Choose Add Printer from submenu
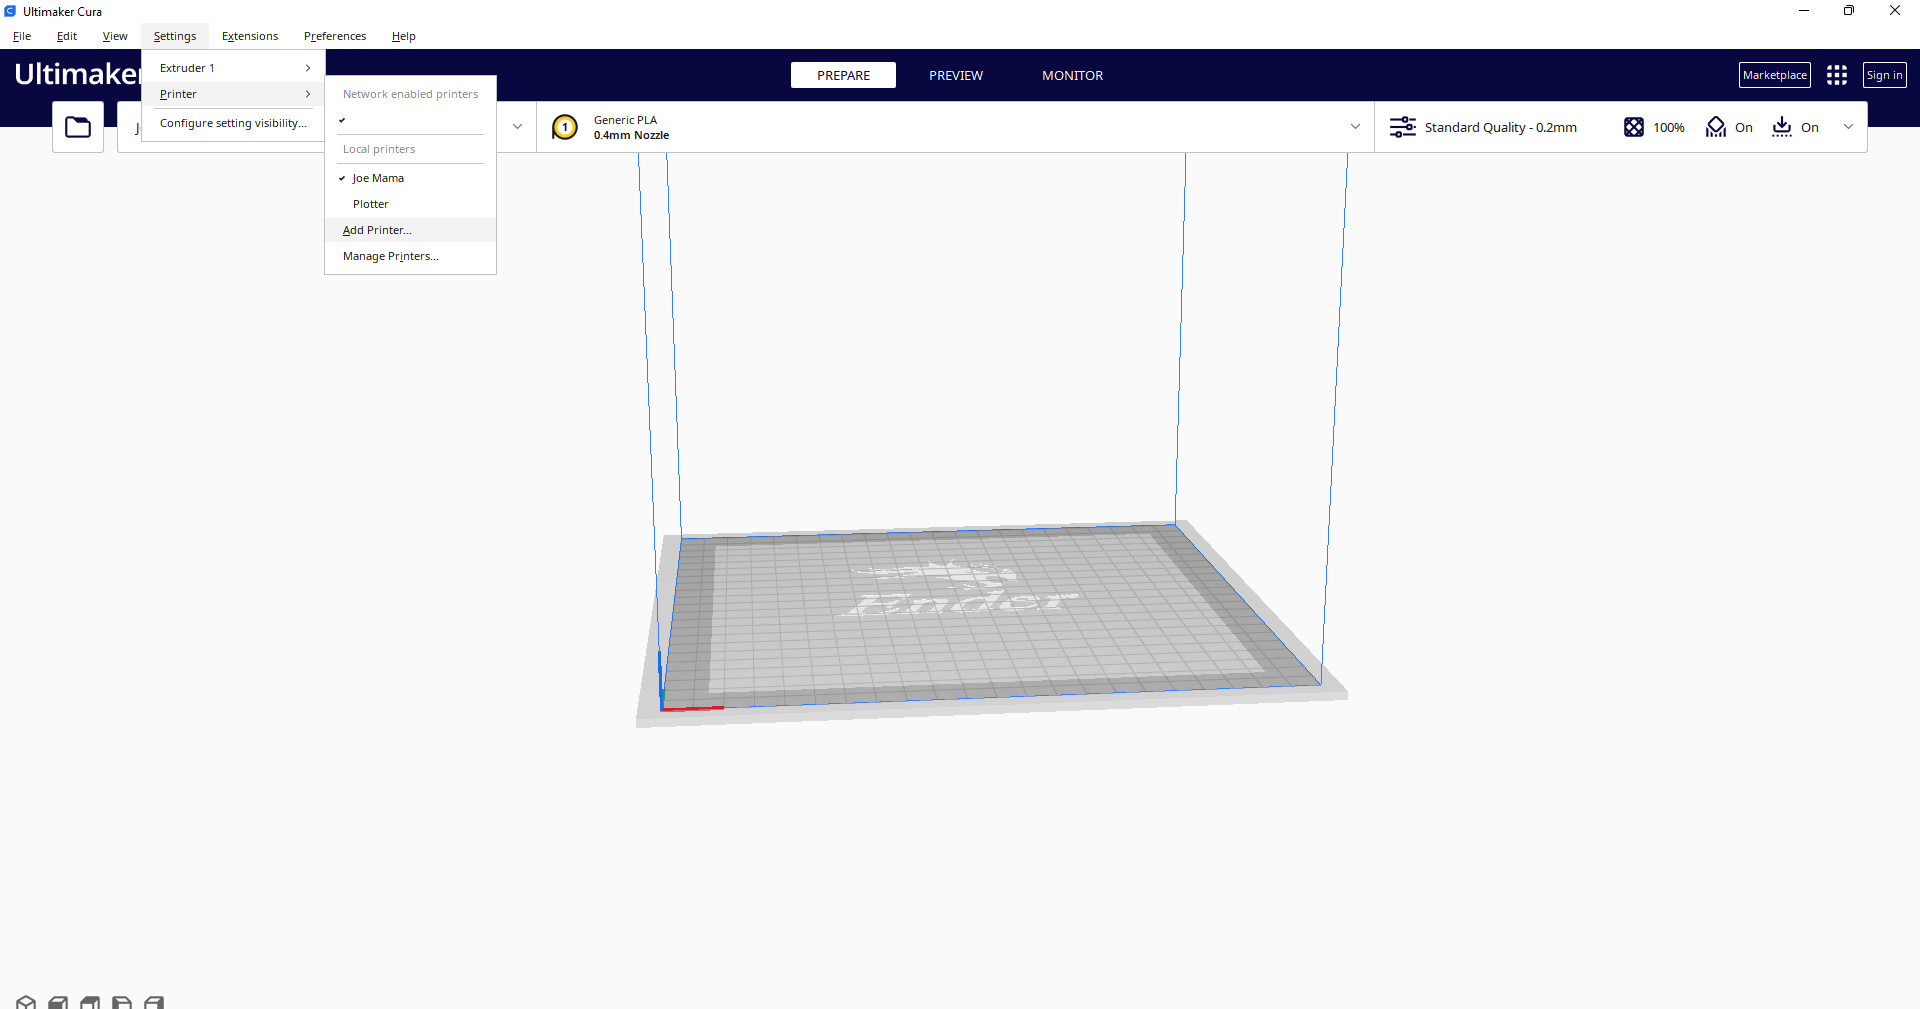The height and width of the screenshot is (1009, 1920). (x=410, y=230)
